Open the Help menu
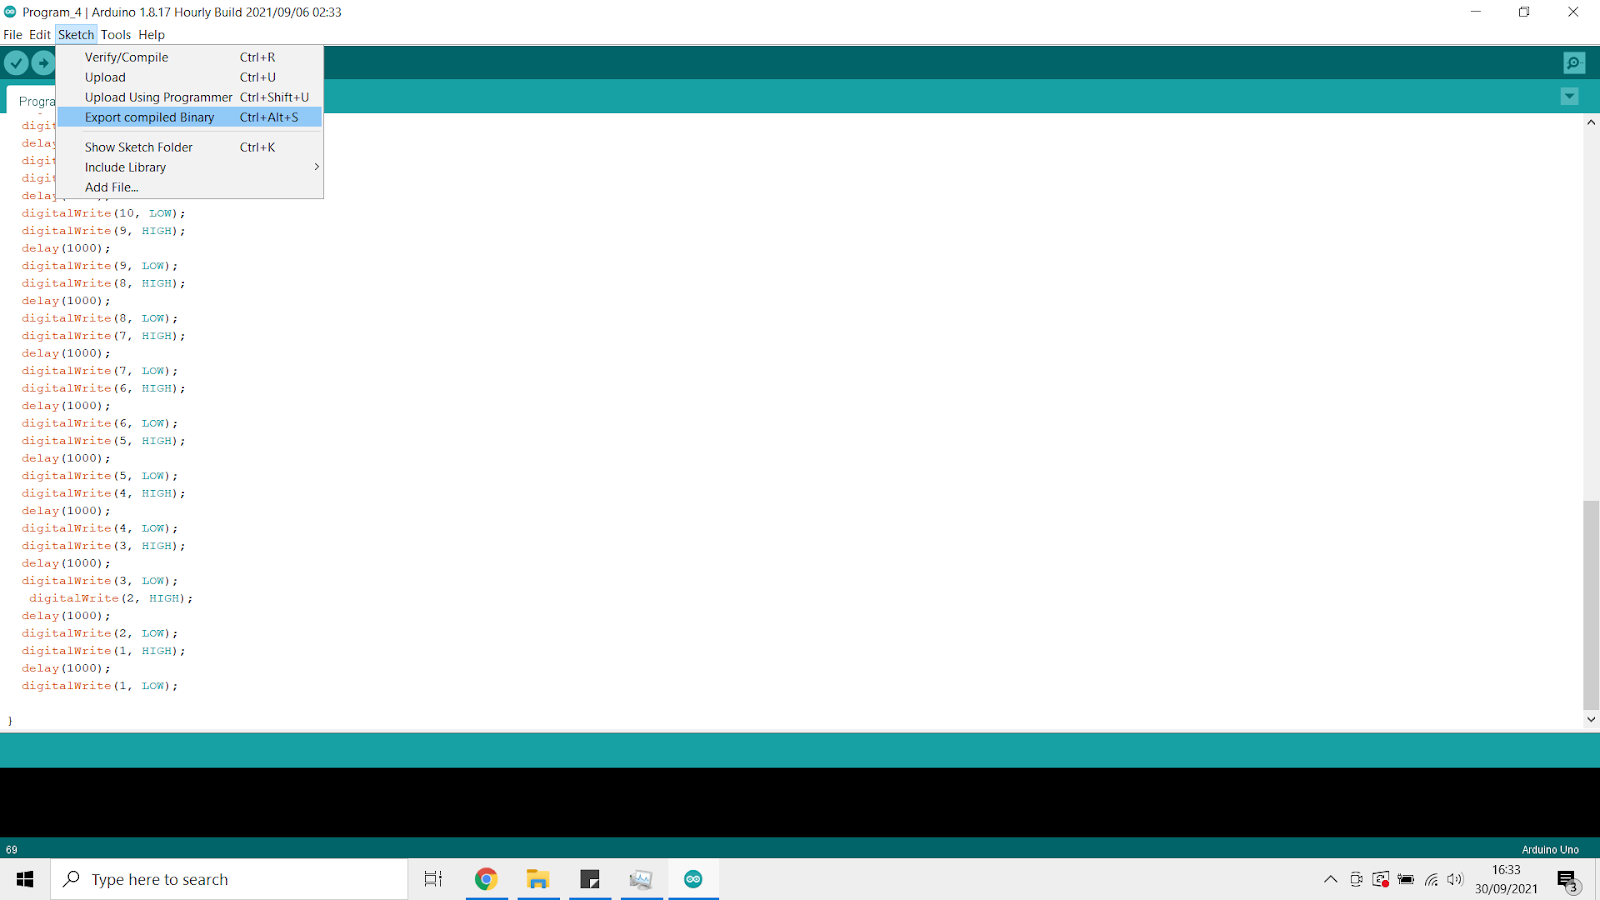The image size is (1600, 900). point(151,35)
